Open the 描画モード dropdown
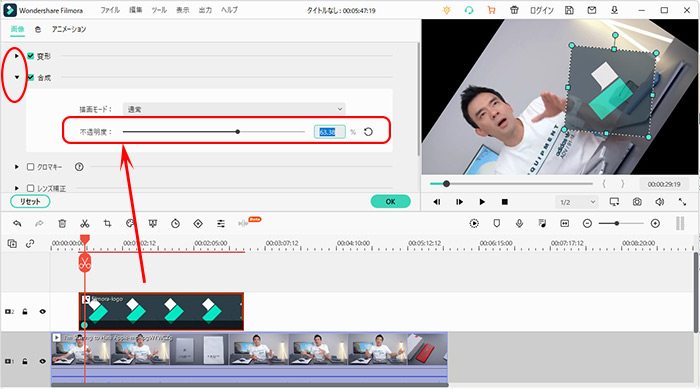The image size is (700, 389). [x=234, y=109]
